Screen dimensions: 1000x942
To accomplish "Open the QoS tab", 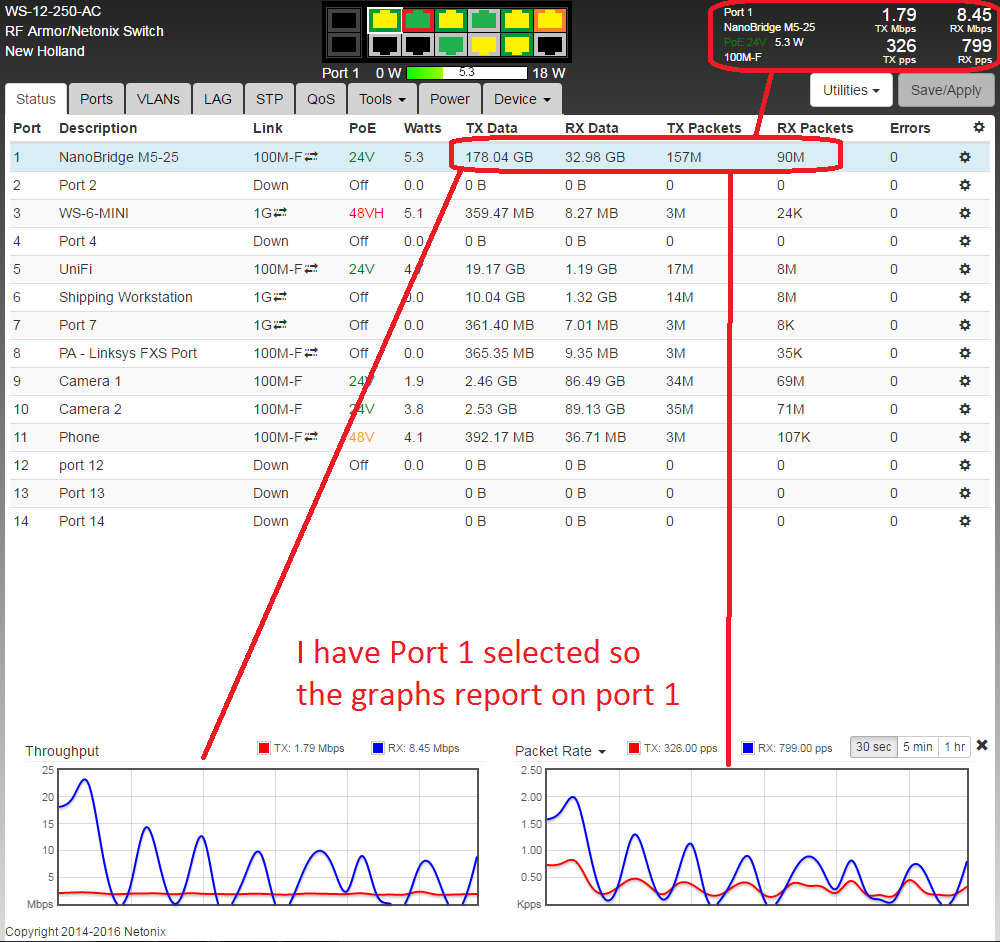I will 321,99.
